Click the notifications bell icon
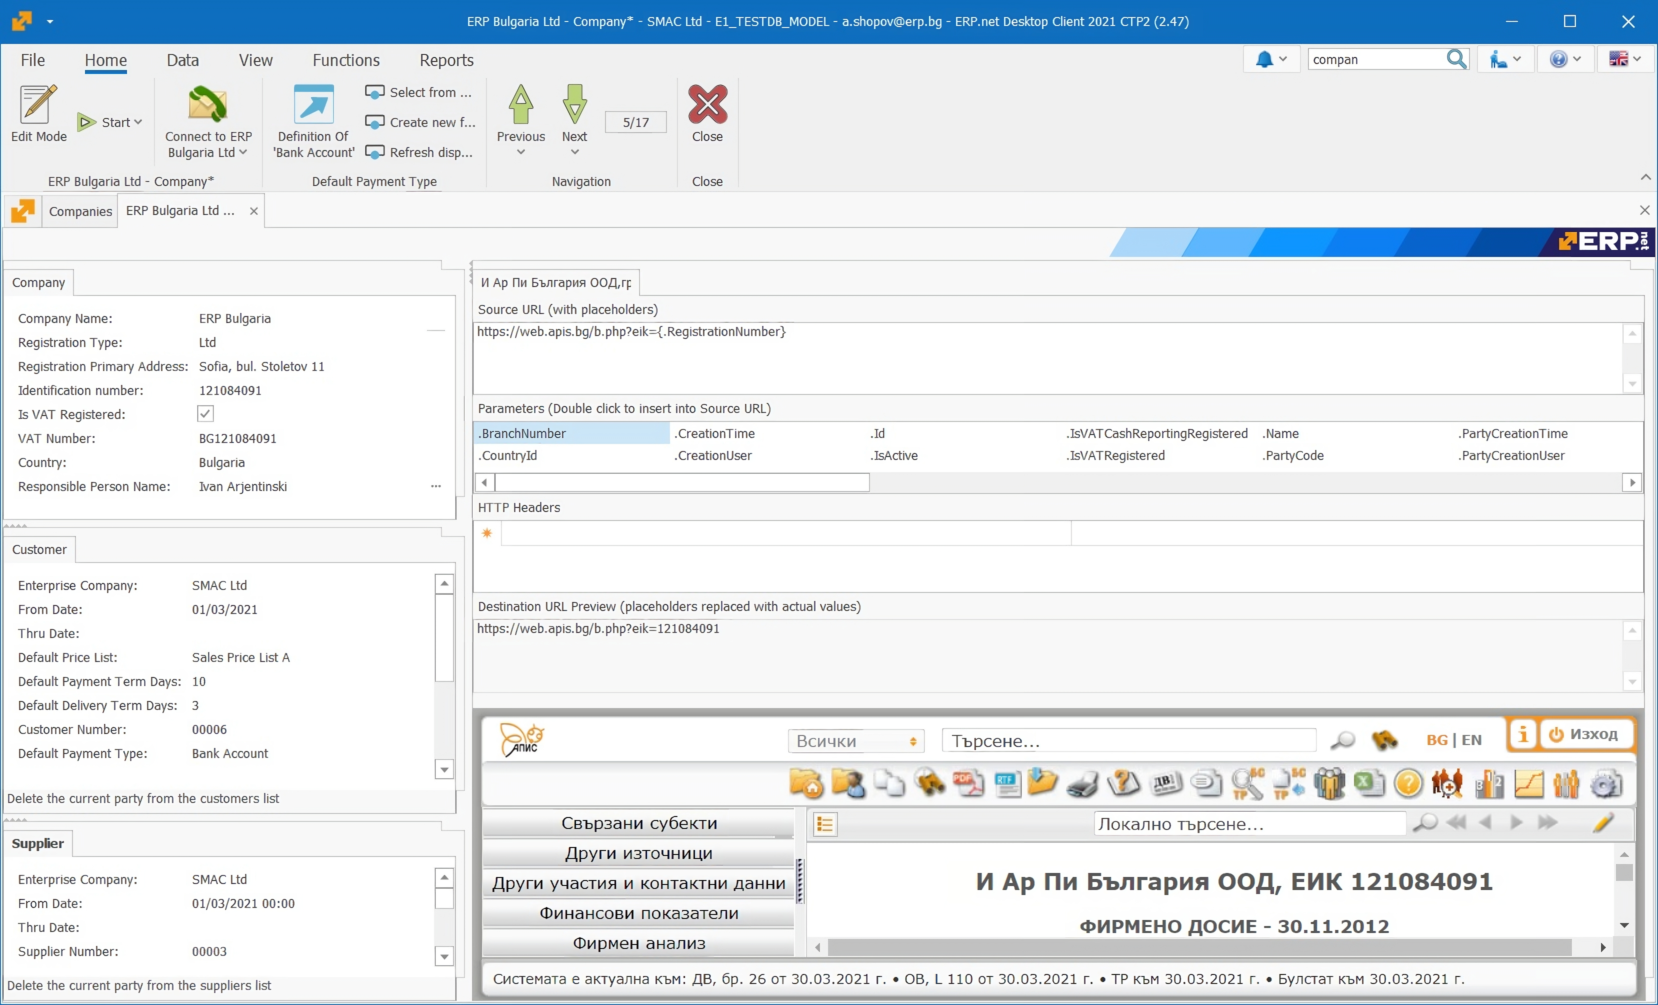1658x1005 pixels. pos(1264,59)
